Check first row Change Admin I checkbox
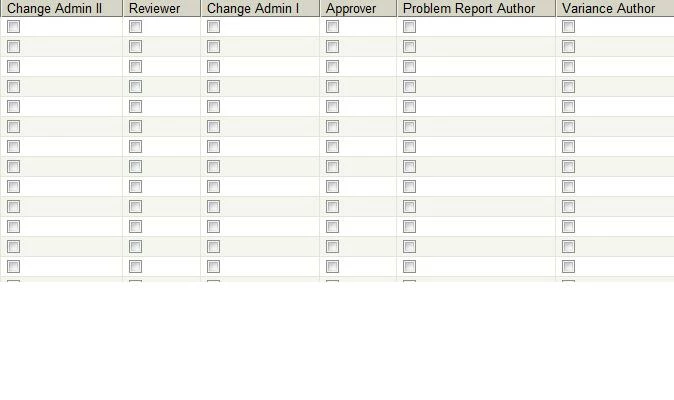Viewport: 674px width, 400px height. pyautogui.click(x=213, y=27)
